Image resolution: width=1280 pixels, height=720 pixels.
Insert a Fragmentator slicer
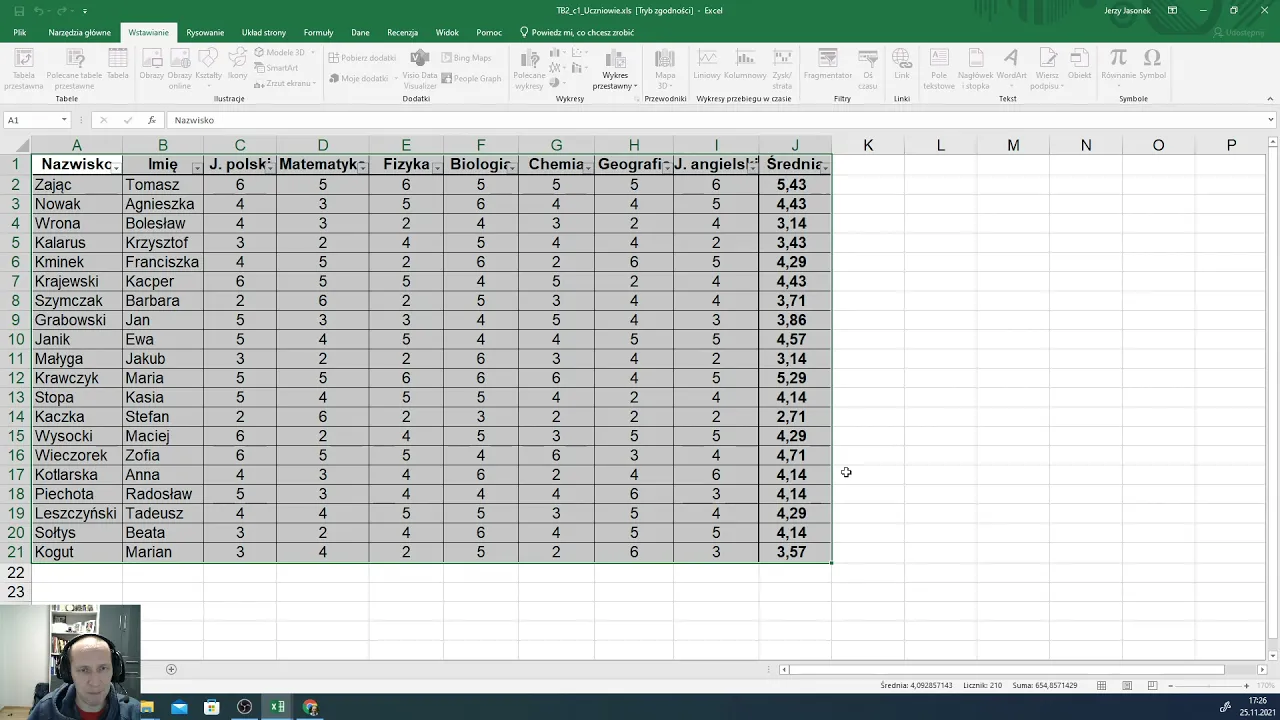827,64
